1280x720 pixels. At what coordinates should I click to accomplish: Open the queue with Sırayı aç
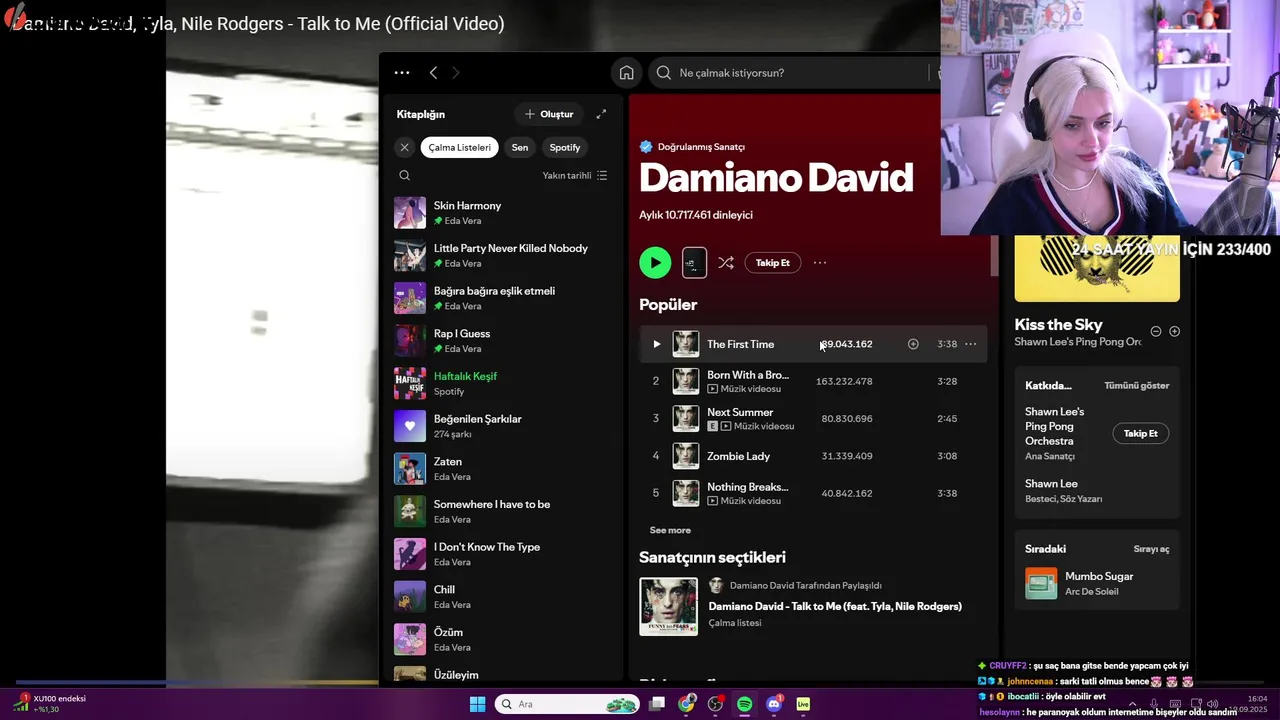tap(1151, 549)
